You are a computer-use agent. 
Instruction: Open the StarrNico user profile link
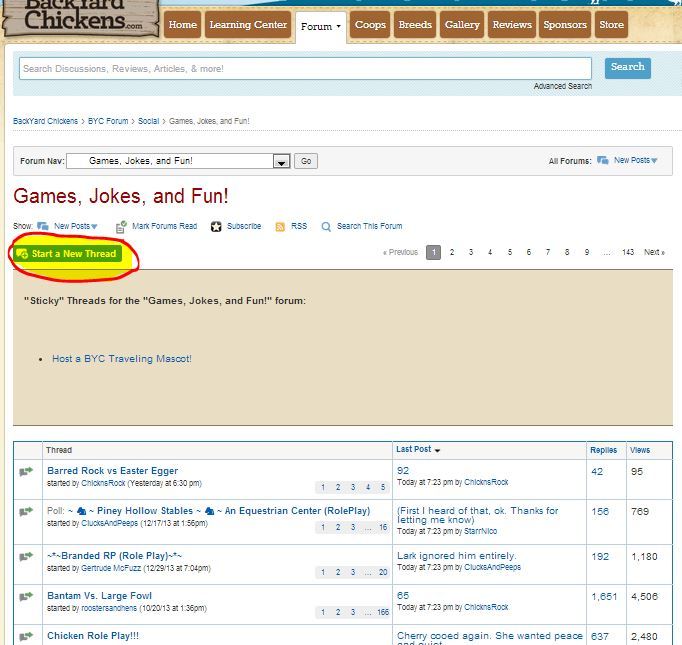click(x=480, y=531)
